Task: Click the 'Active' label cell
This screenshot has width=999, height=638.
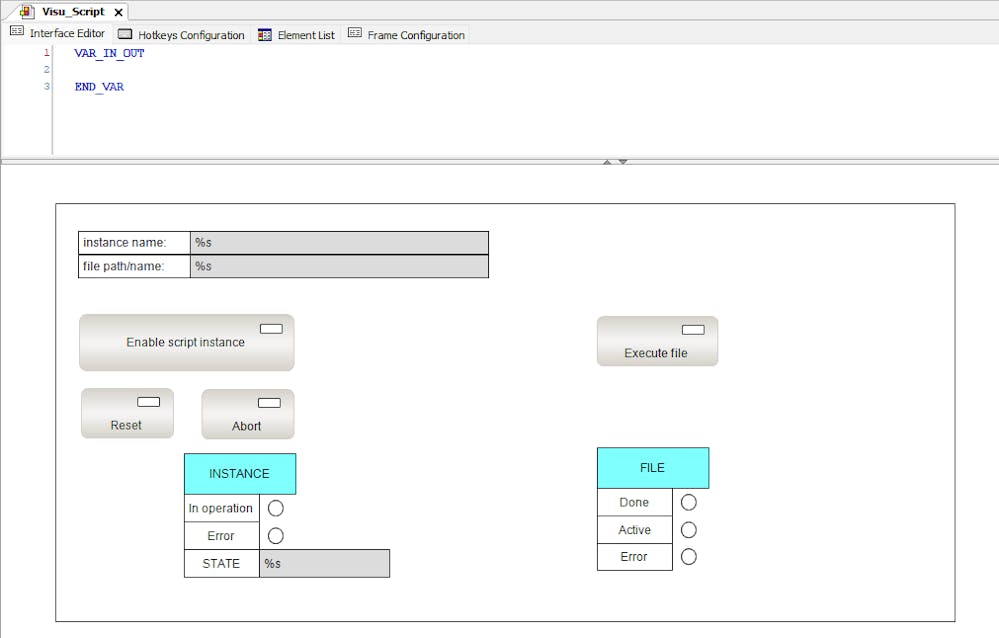Action: 635,530
